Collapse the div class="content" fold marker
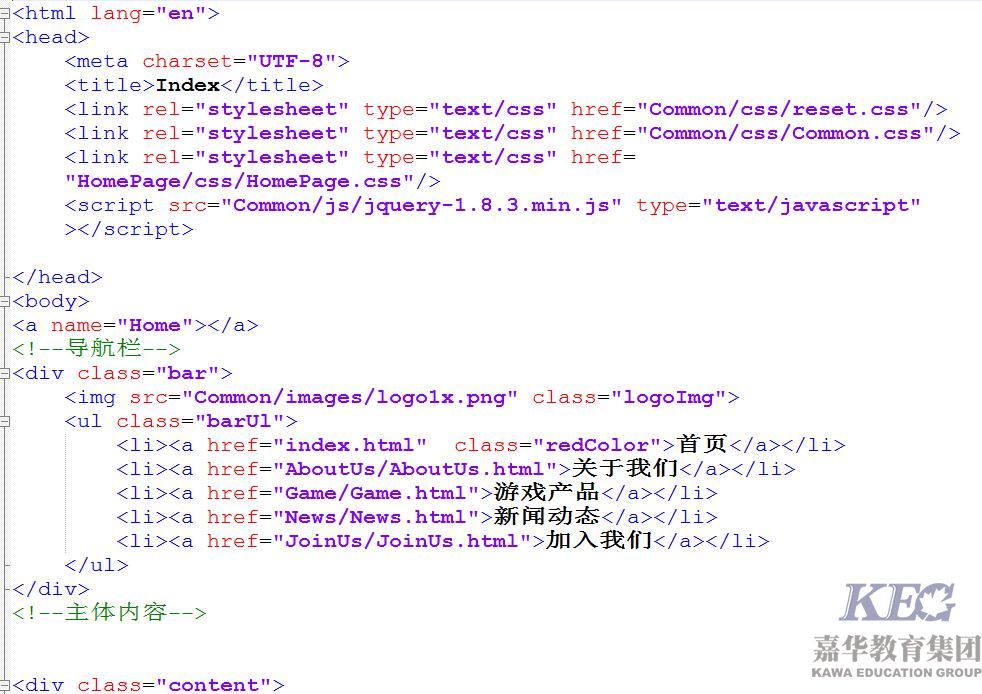 [x=5, y=685]
